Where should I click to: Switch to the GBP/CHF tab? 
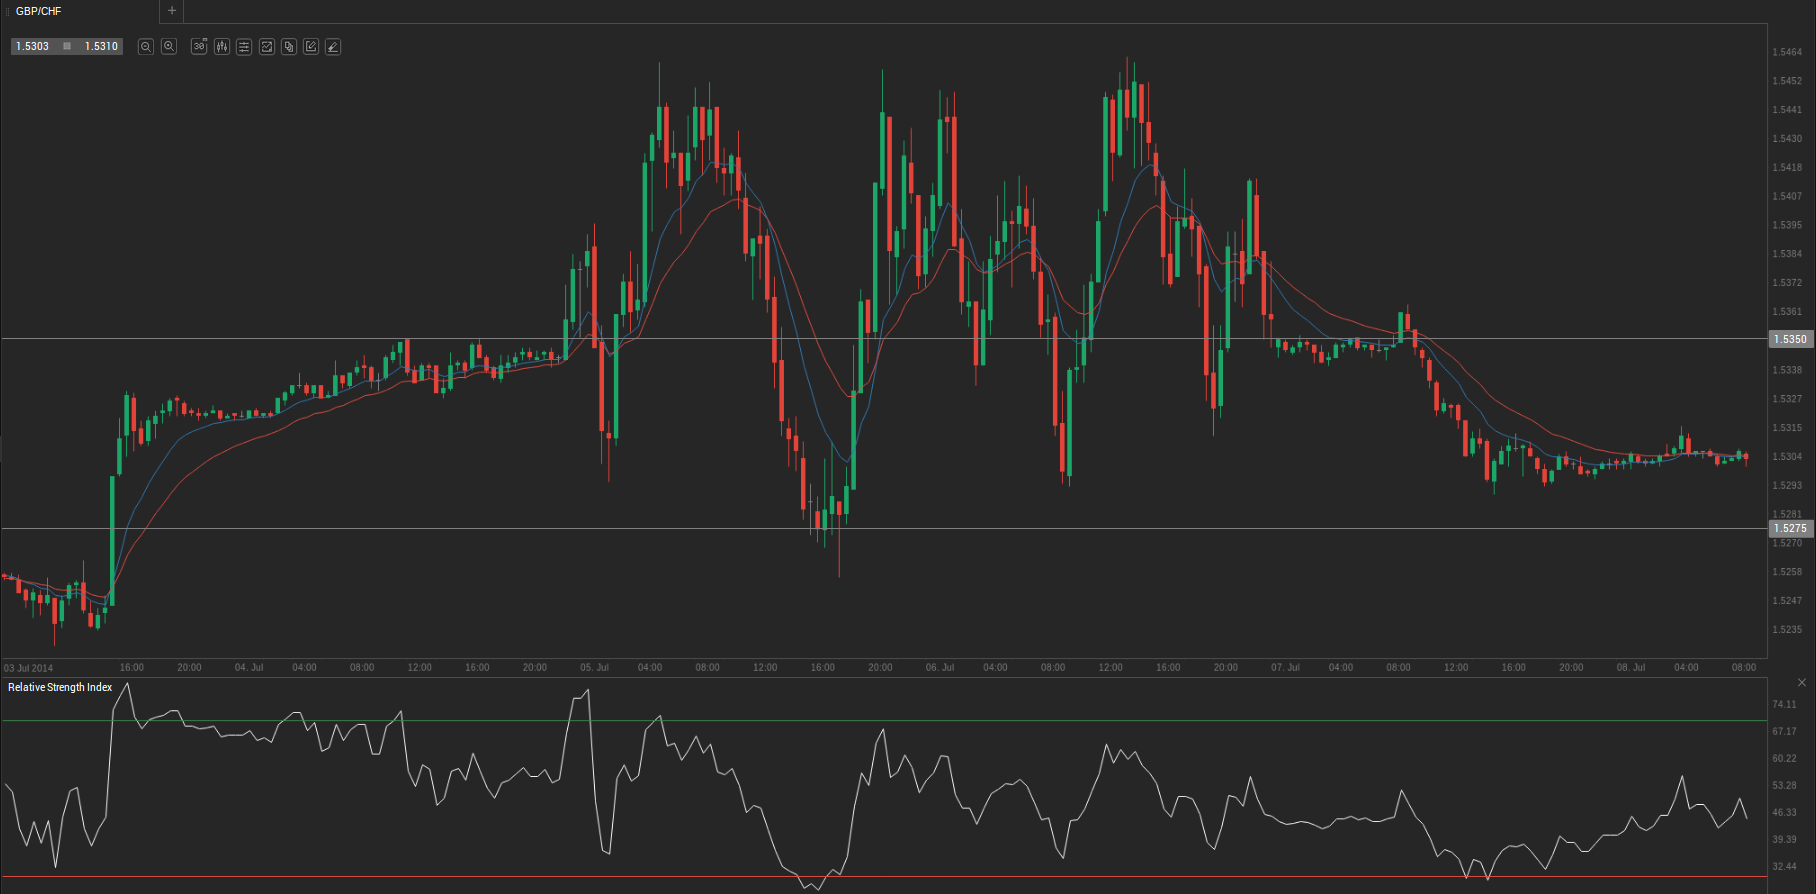pyautogui.click(x=39, y=11)
